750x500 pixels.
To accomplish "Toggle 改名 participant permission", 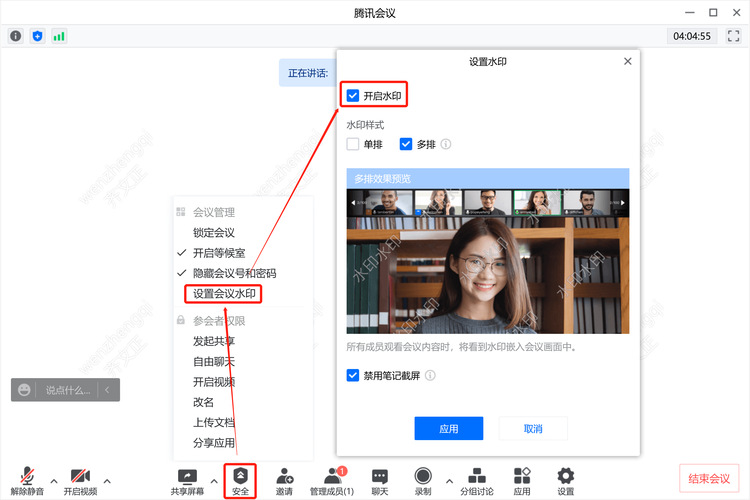I will tap(203, 402).
